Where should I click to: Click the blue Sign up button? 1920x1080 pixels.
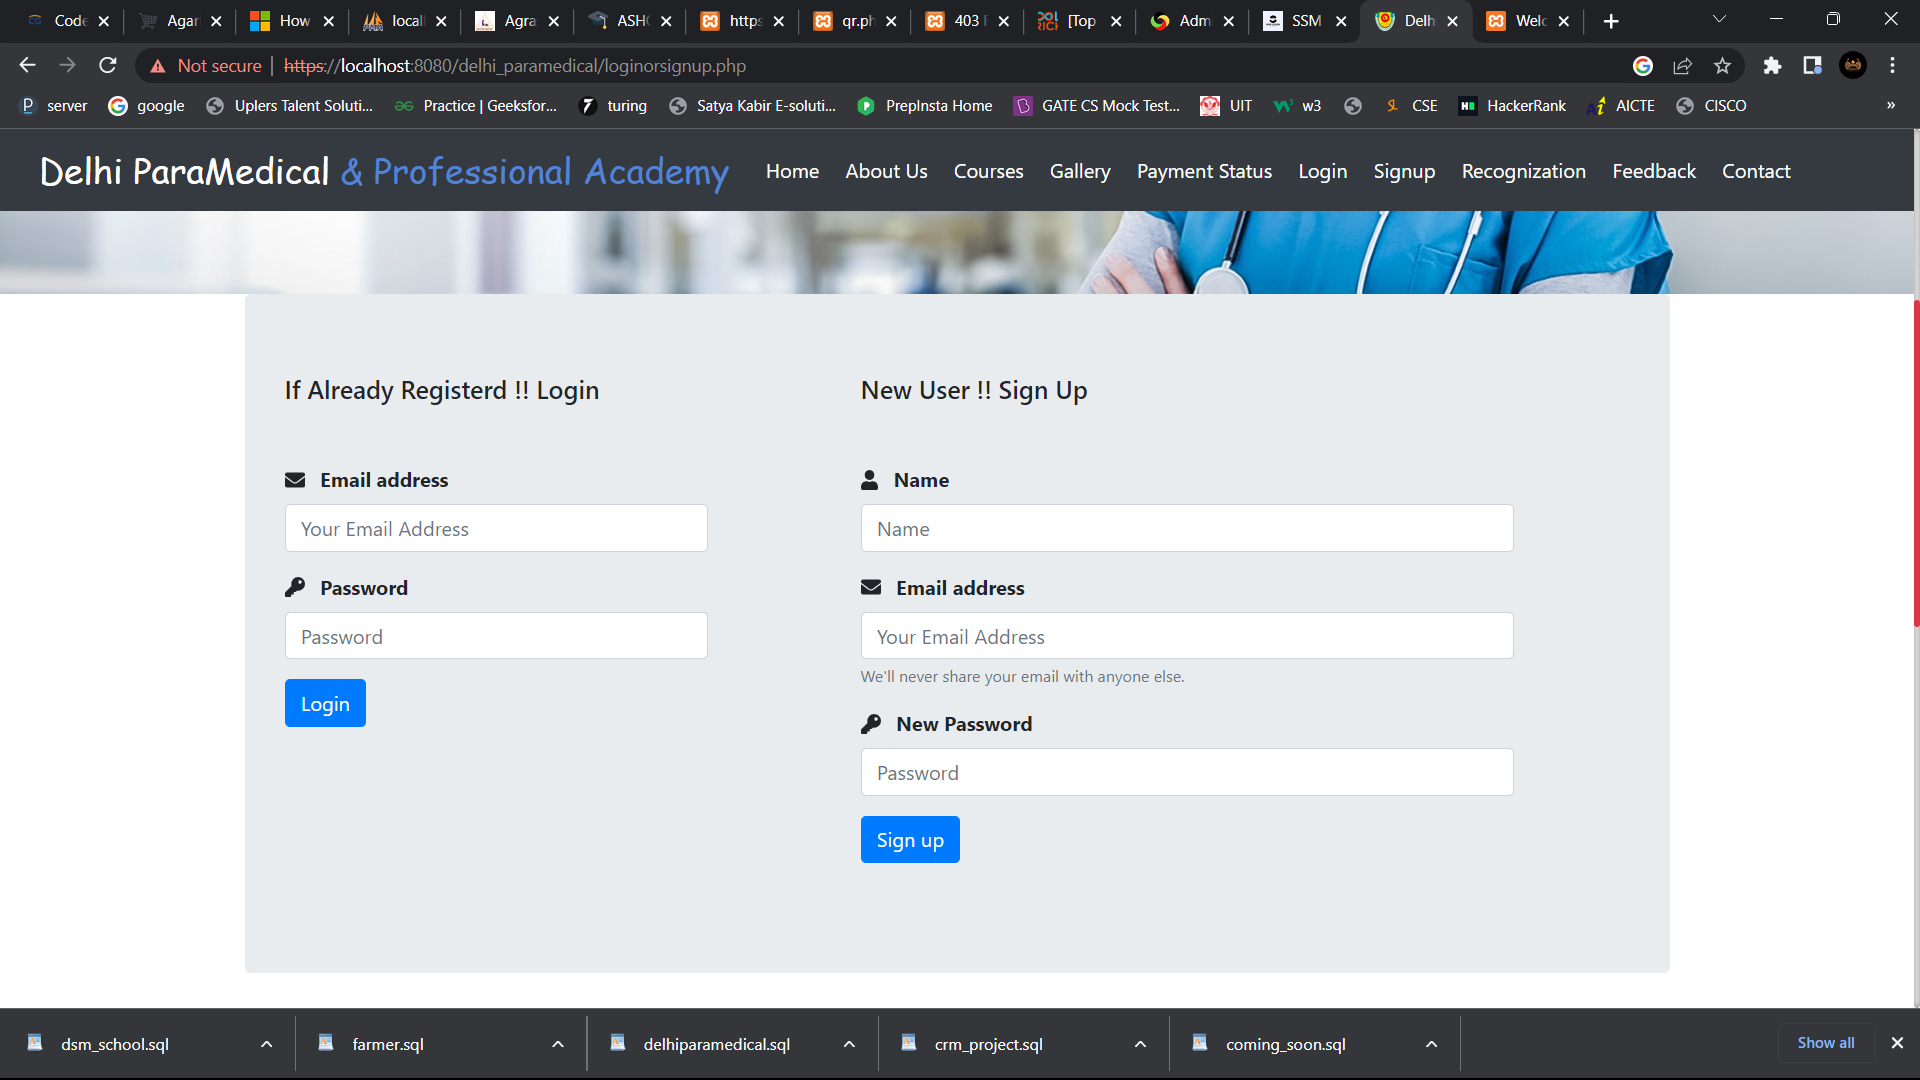[x=910, y=839]
